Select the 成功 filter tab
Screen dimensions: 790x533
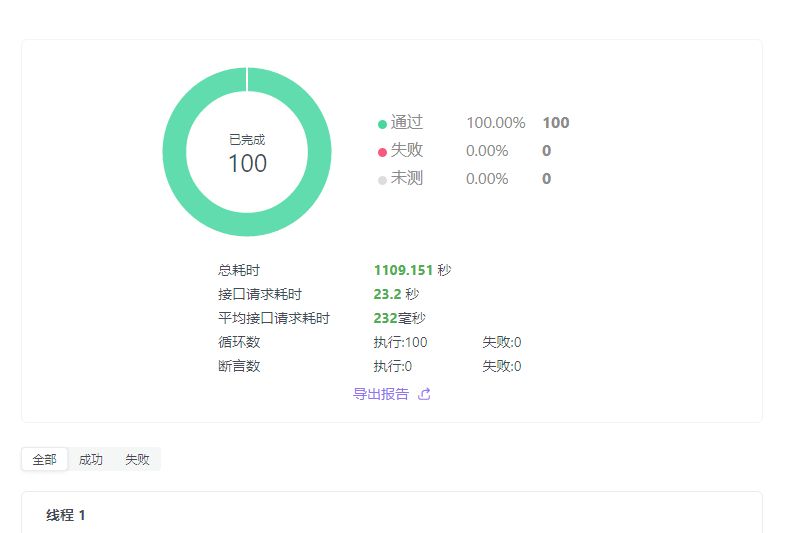click(x=91, y=460)
